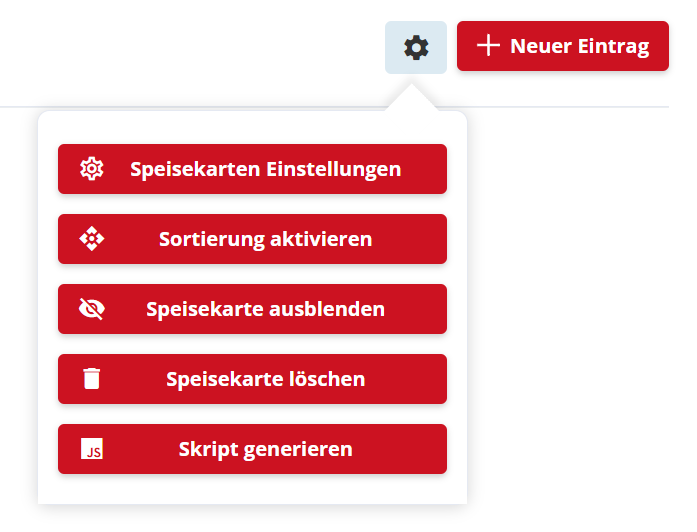Click the JS script file icon
Image resolution: width=697 pixels, height=532 pixels.
[x=92, y=449]
